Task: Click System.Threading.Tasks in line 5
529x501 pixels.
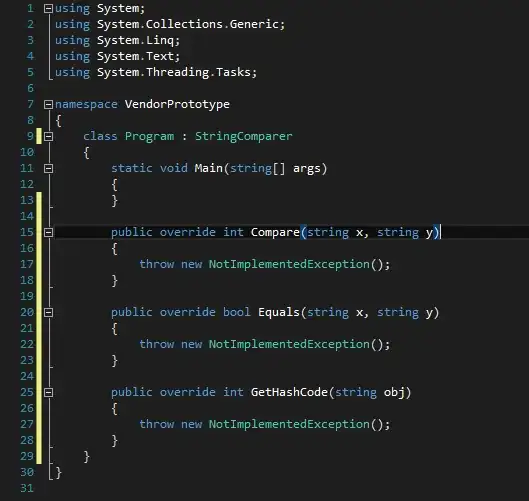Action: (174, 72)
